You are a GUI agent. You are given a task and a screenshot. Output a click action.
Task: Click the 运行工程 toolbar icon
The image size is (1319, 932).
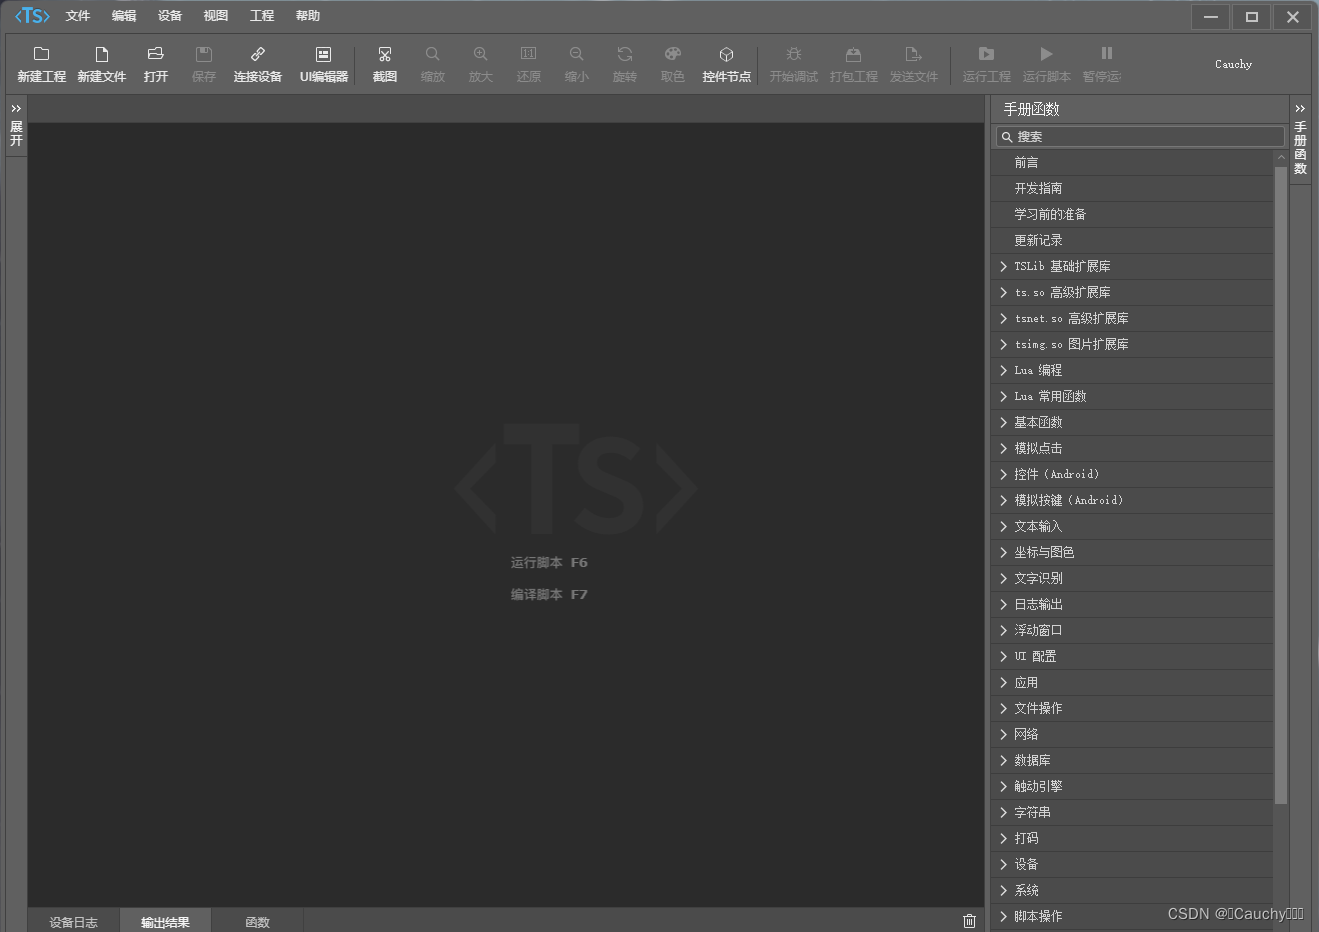986,54
